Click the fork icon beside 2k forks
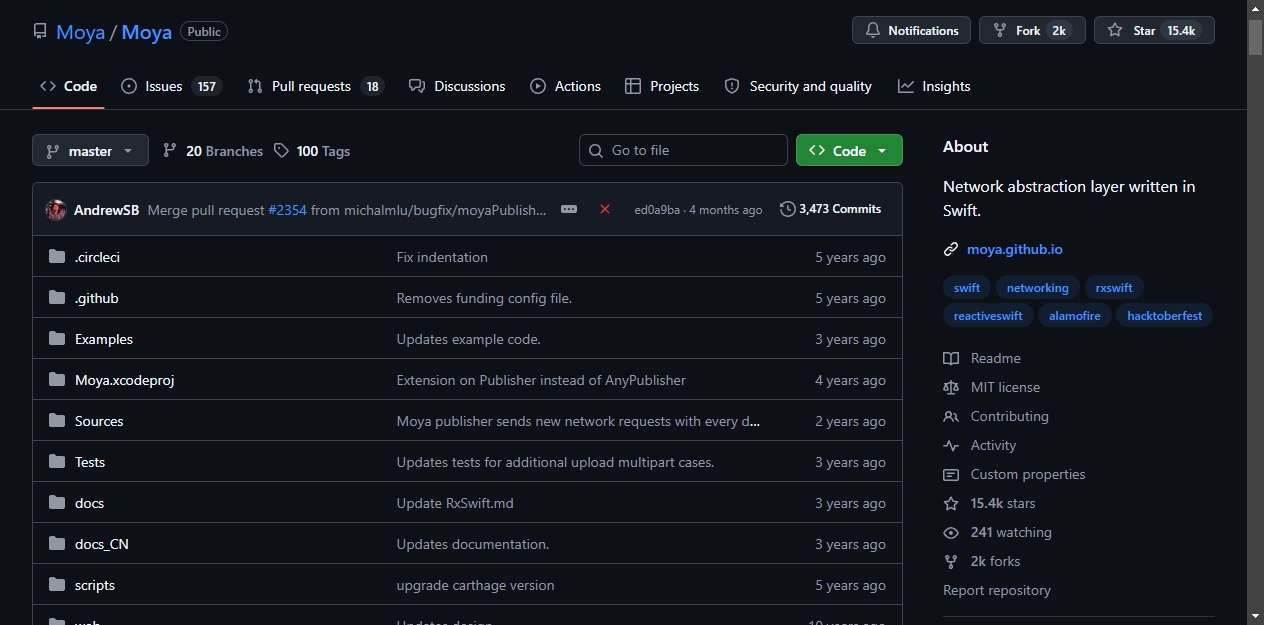This screenshot has height=625, width=1264. (x=951, y=561)
